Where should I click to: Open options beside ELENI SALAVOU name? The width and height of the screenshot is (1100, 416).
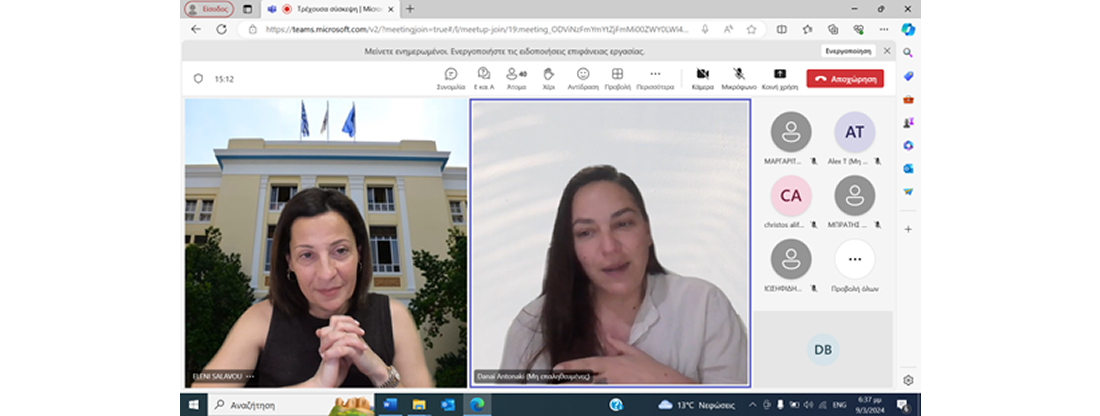click(250, 377)
